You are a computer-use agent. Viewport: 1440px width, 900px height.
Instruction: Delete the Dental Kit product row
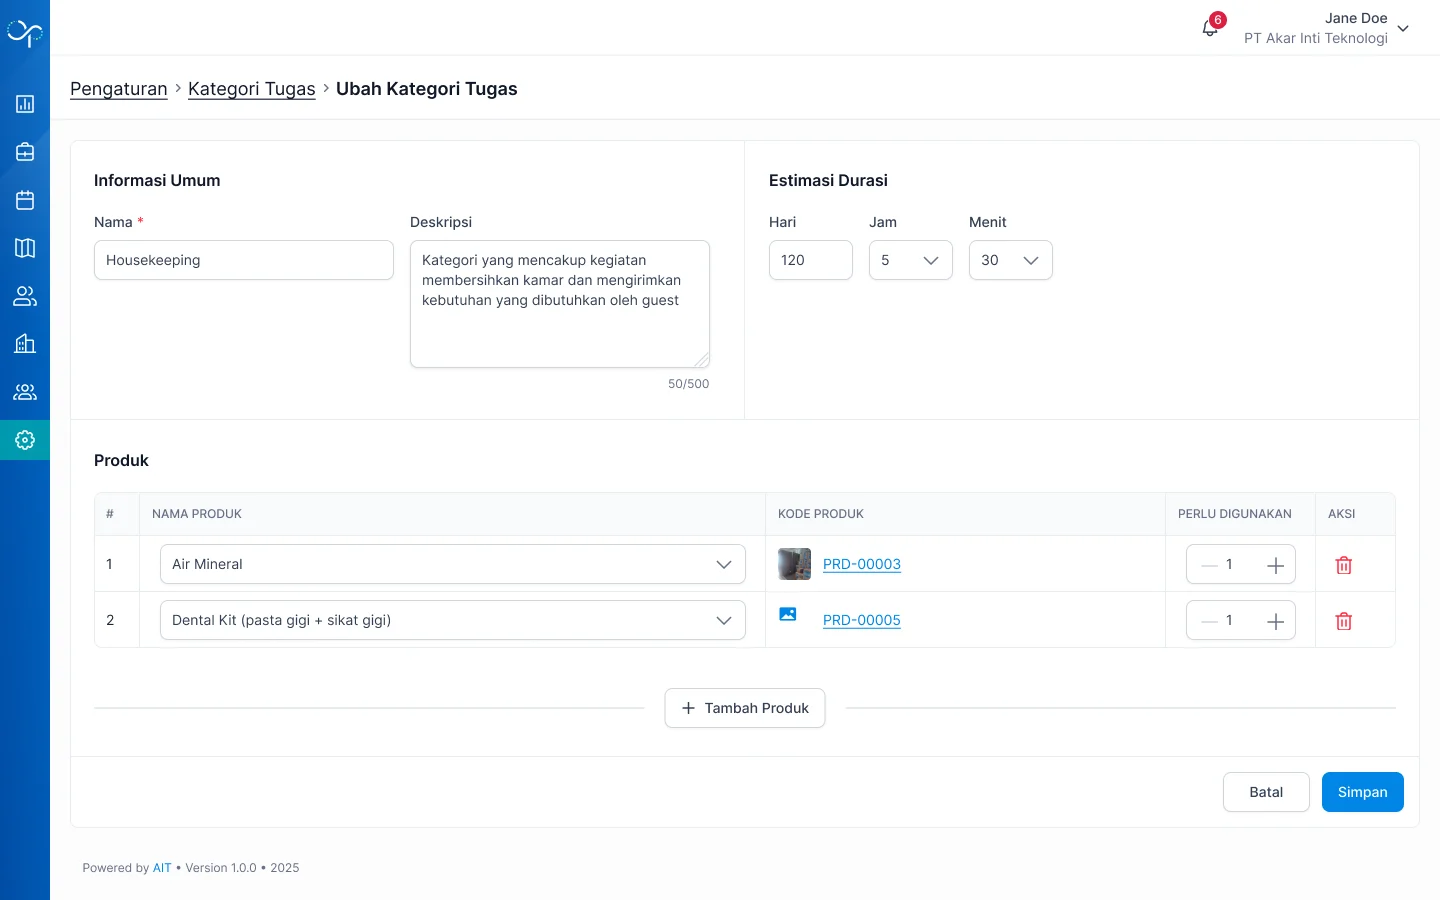(x=1344, y=621)
